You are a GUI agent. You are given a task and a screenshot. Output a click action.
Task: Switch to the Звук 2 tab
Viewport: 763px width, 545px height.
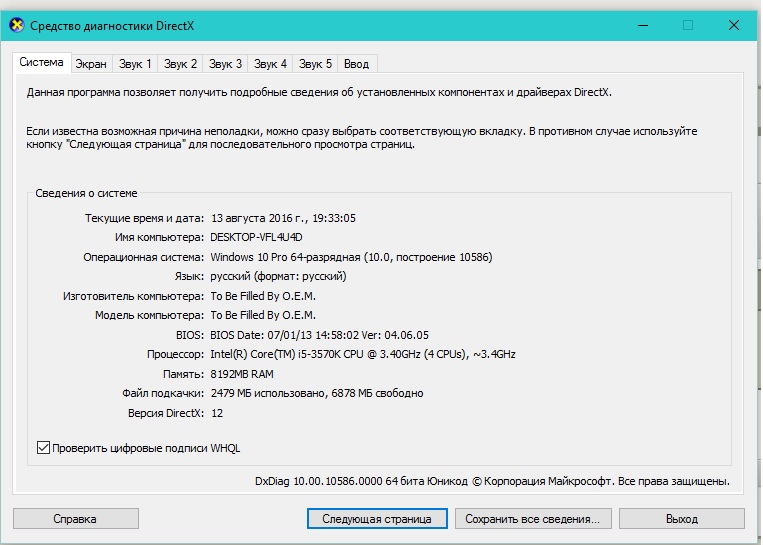(x=180, y=64)
